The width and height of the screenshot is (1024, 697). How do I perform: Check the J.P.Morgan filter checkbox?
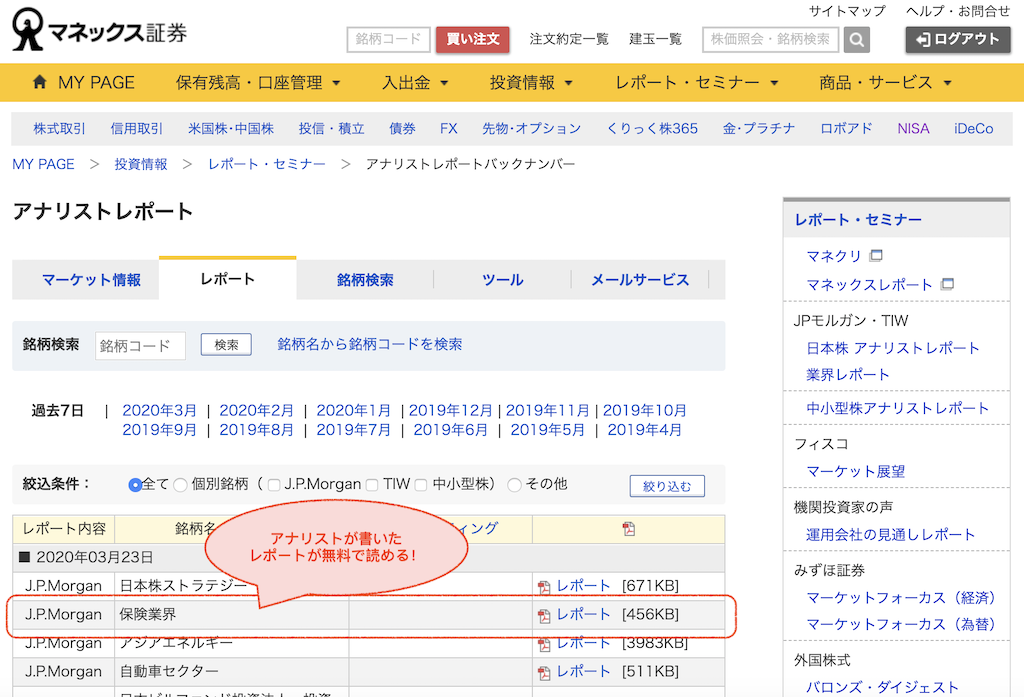point(274,485)
